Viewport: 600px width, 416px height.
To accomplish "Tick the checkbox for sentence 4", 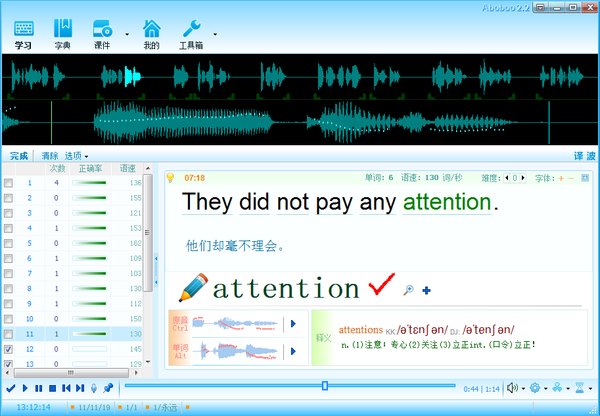I will click(8, 228).
